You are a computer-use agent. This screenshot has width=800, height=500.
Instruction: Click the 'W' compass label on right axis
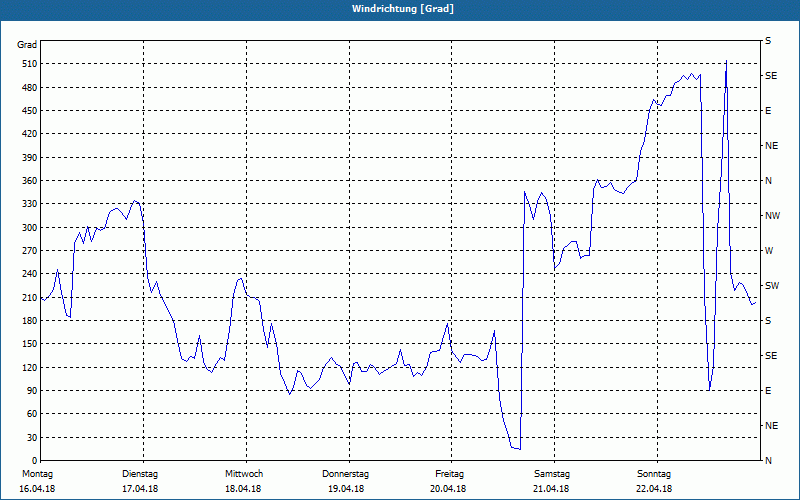pos(769,251)
